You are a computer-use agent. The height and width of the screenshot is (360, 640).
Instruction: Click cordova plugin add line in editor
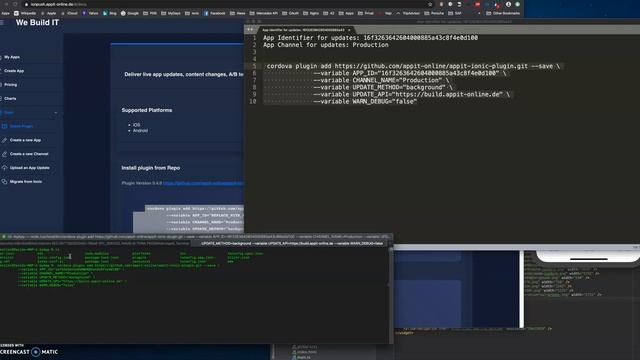tap(413, 66)
